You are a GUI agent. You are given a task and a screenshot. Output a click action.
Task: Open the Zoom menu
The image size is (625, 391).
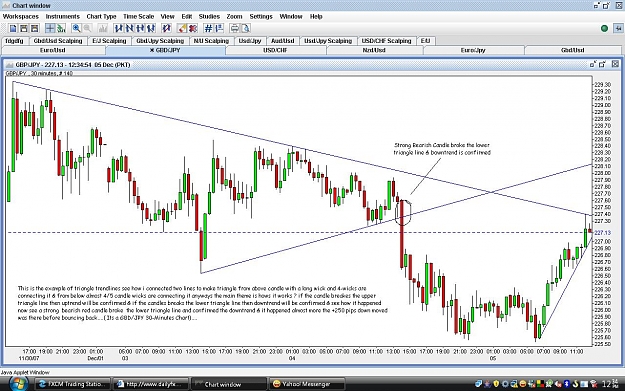pyautogui.click(x=234, y=16)
